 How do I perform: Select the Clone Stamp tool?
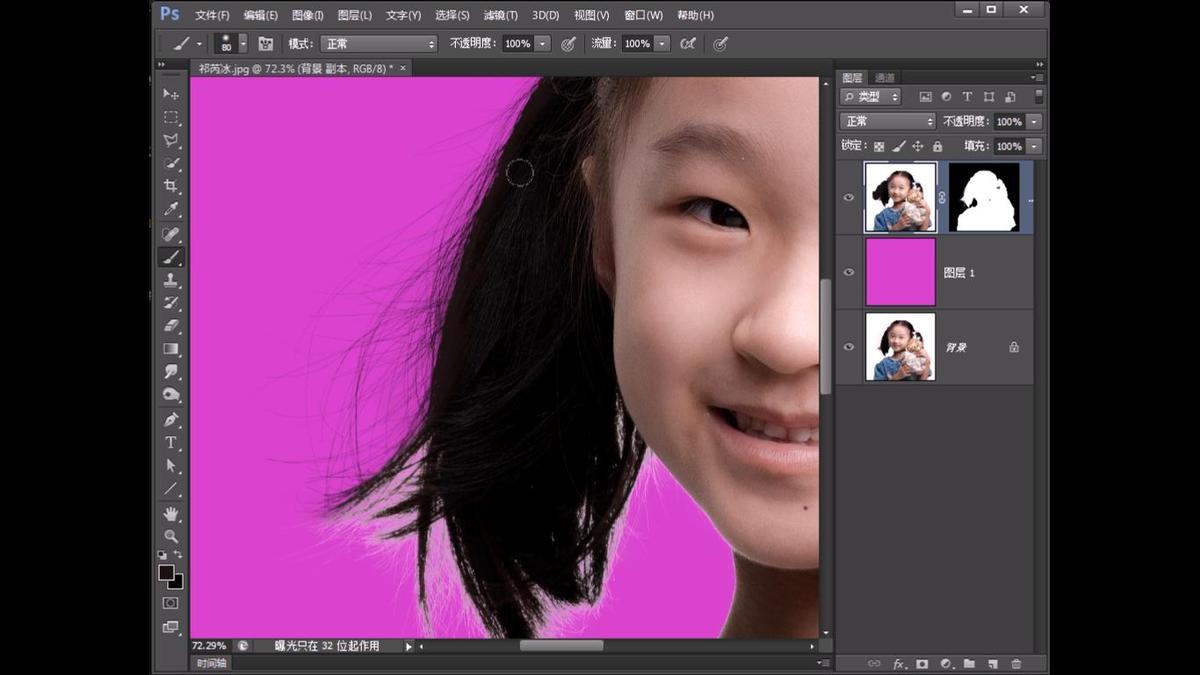pos(171,279)
